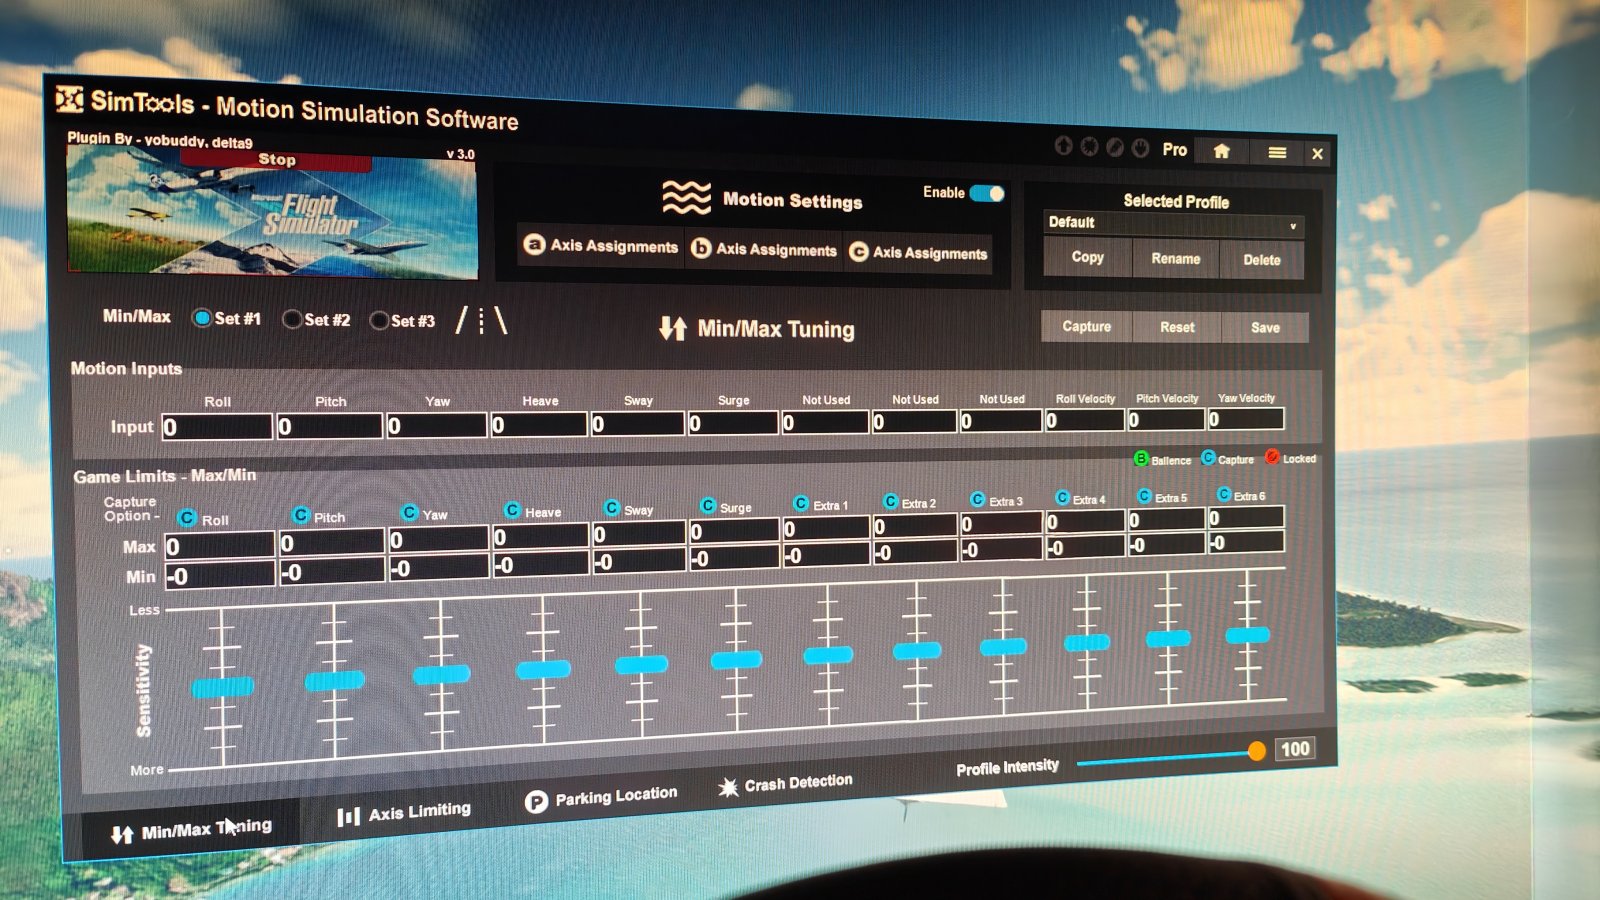This screenshot has height=900, width=1600.
Task: Click the Rename profile button
Action: click(1175, 258)
